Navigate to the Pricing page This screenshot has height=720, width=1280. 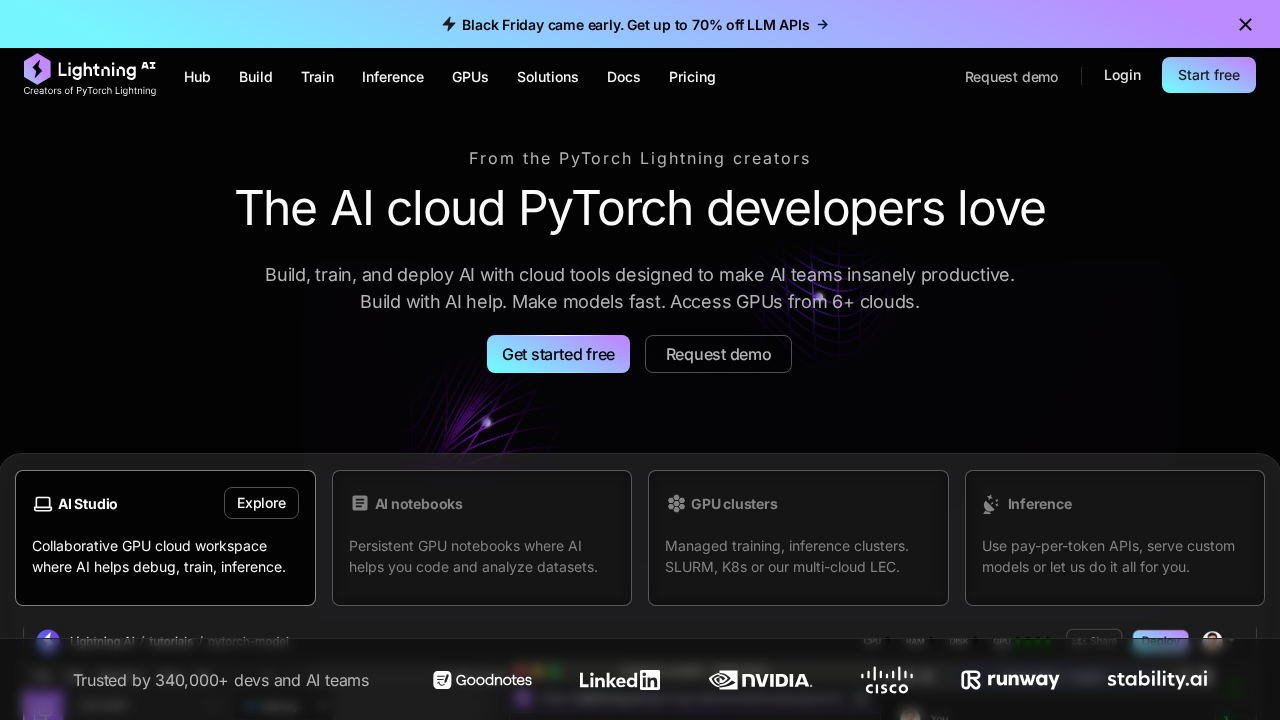pyautogui.click(x=692, y=77)
